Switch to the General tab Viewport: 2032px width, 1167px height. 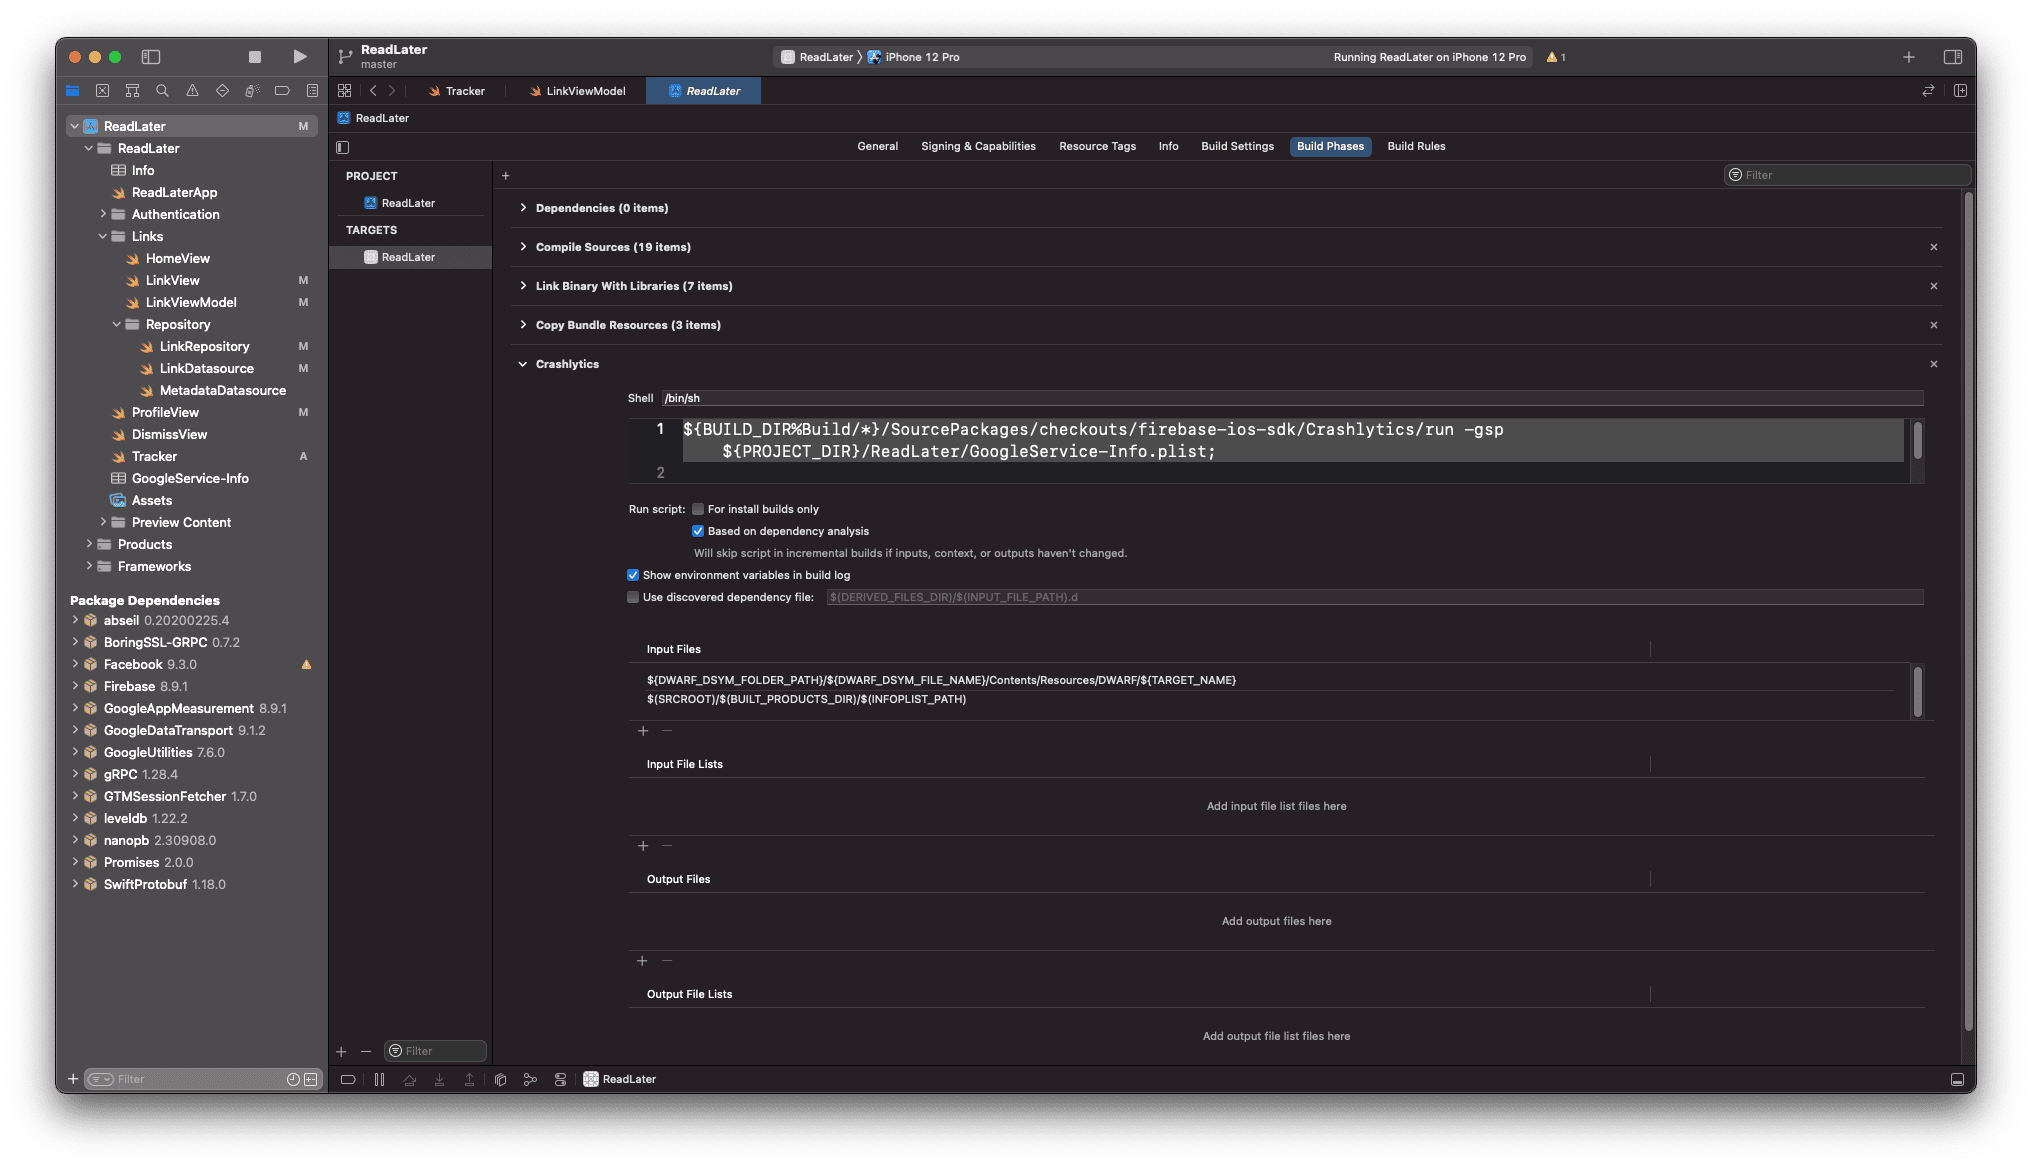pos(877,146)
